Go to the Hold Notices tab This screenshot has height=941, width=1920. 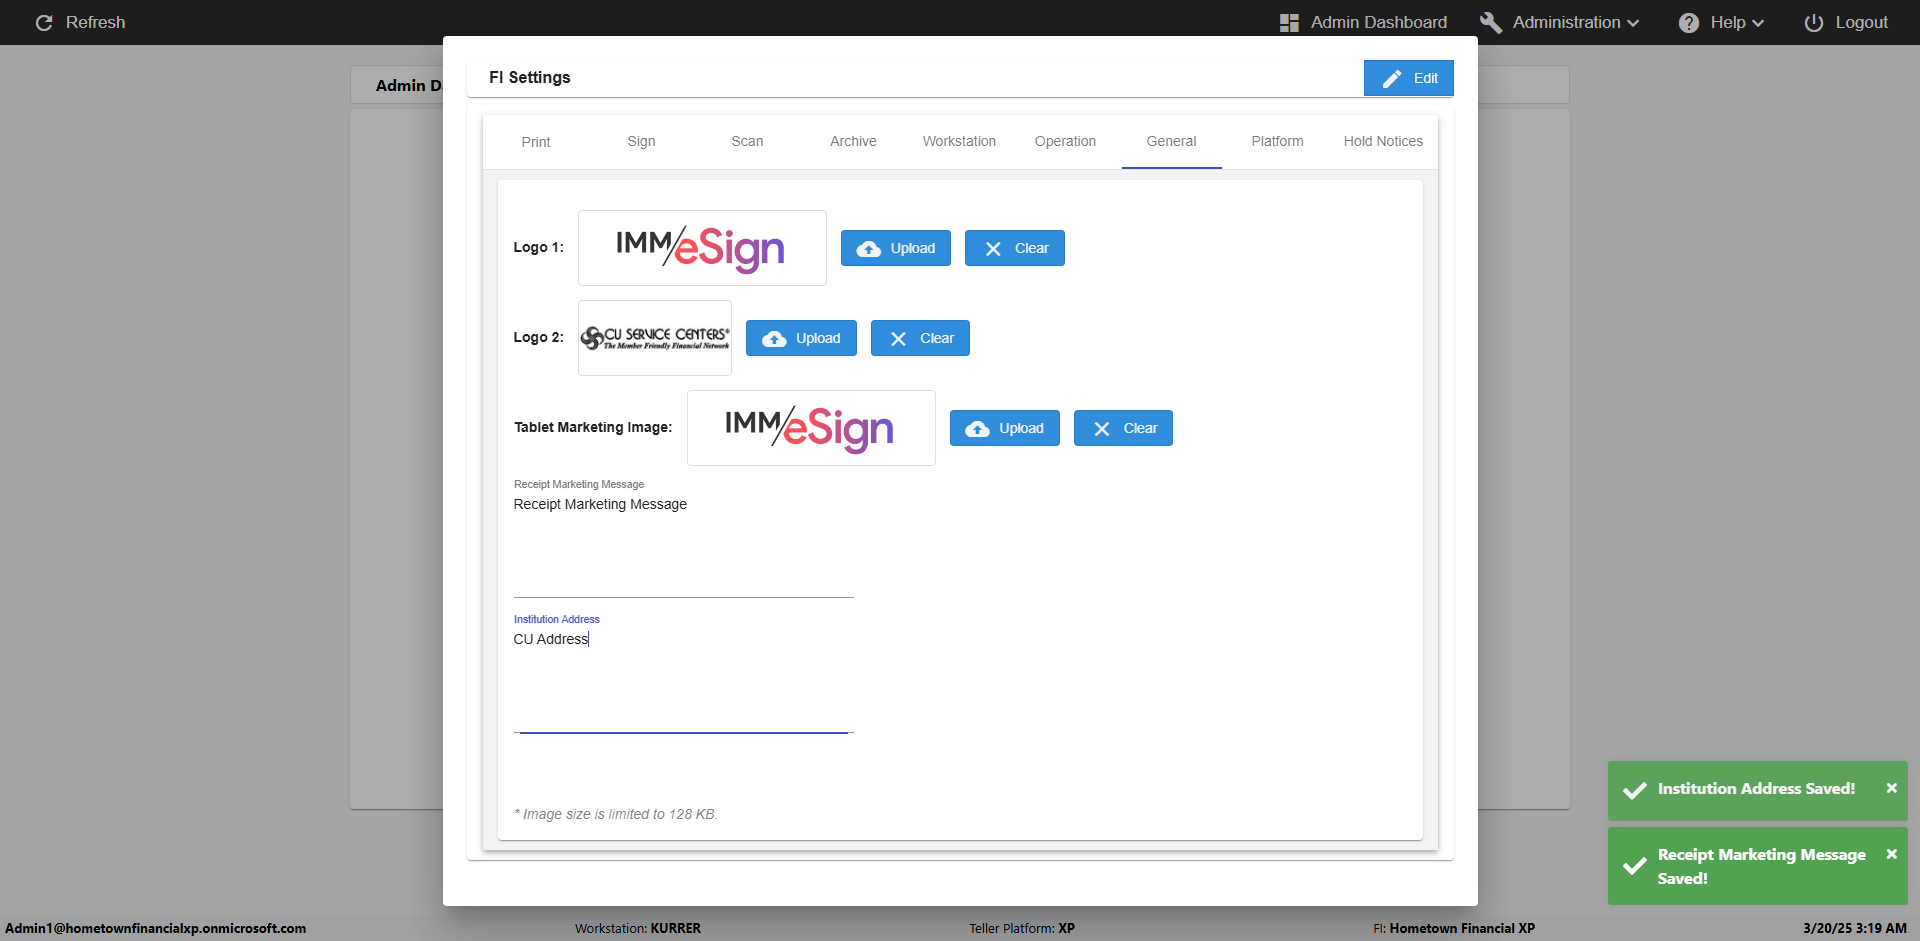[1384, 142]
